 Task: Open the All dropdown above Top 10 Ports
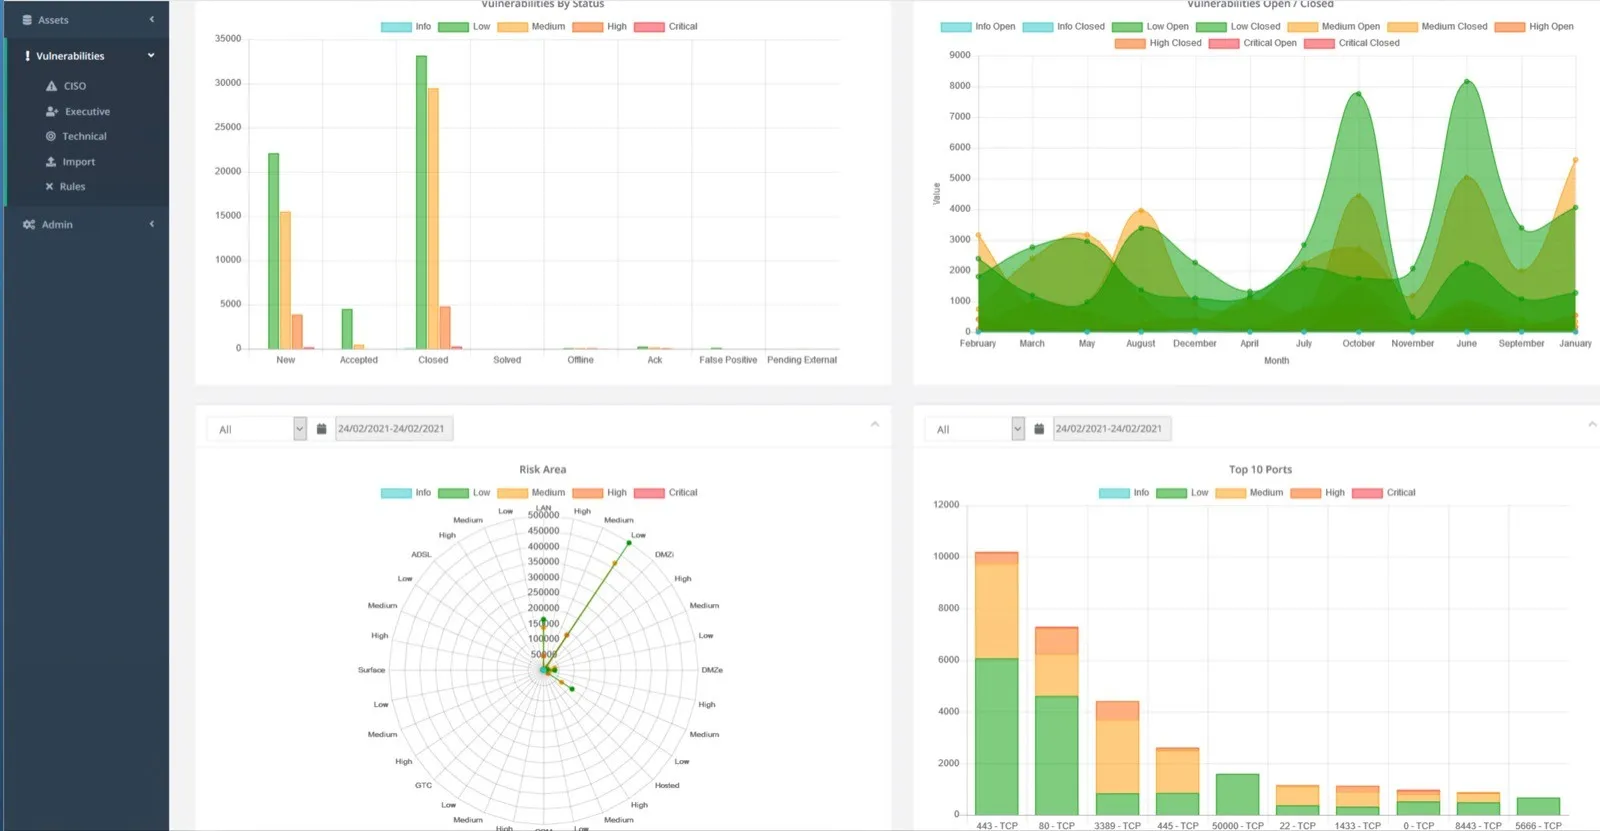pos(975,429)
